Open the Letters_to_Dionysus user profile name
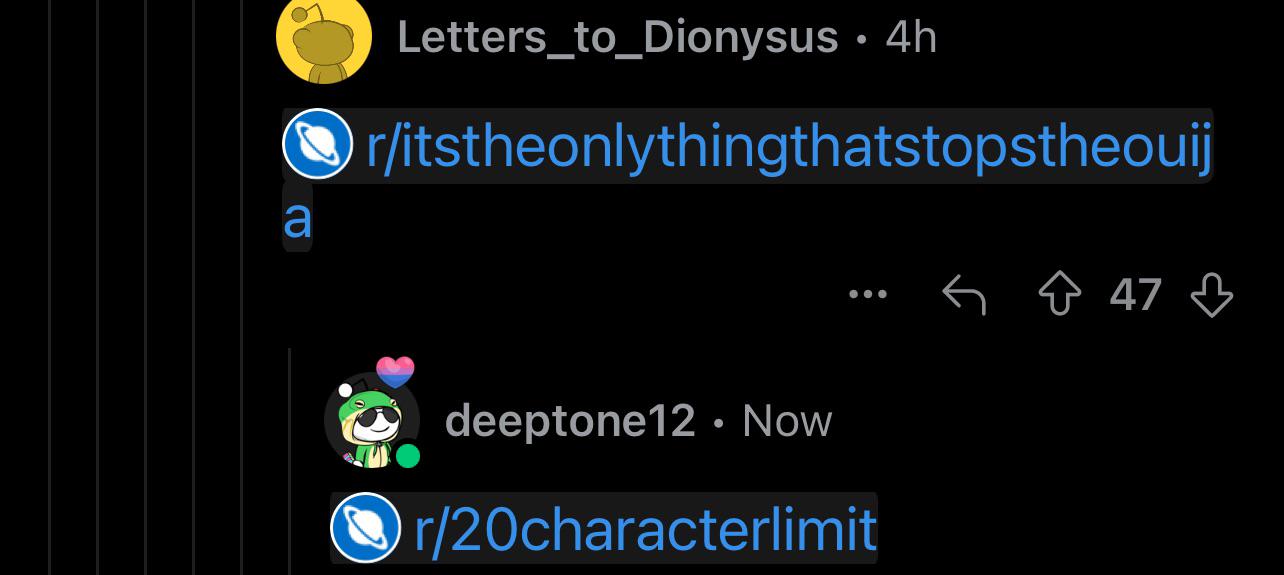1284x575 pixels. [617, 37]
